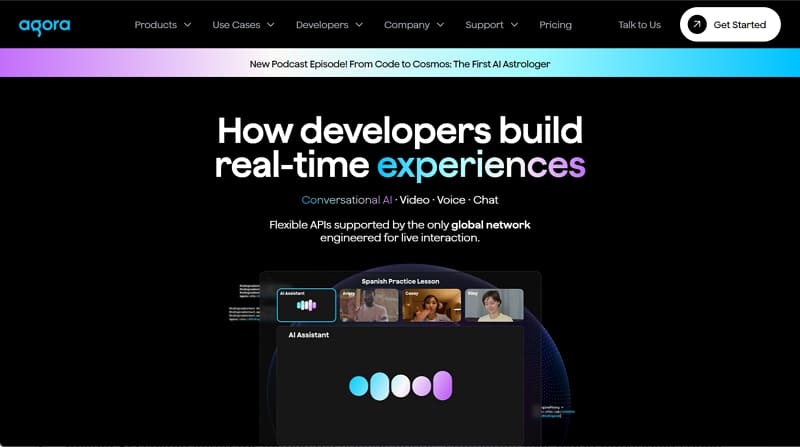Expand the Products chevron arrow
This screenshot has width=800, height=447.
(x=187, y=24)
